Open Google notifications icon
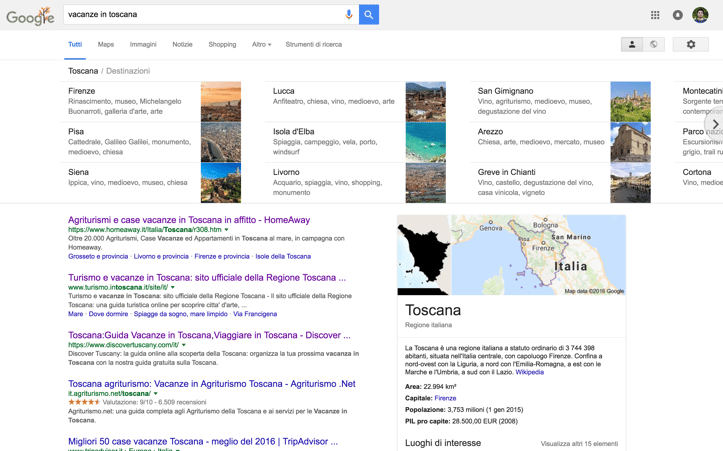Screen dimensions: 723x451 pyautogui.click(x=677, y=15)
